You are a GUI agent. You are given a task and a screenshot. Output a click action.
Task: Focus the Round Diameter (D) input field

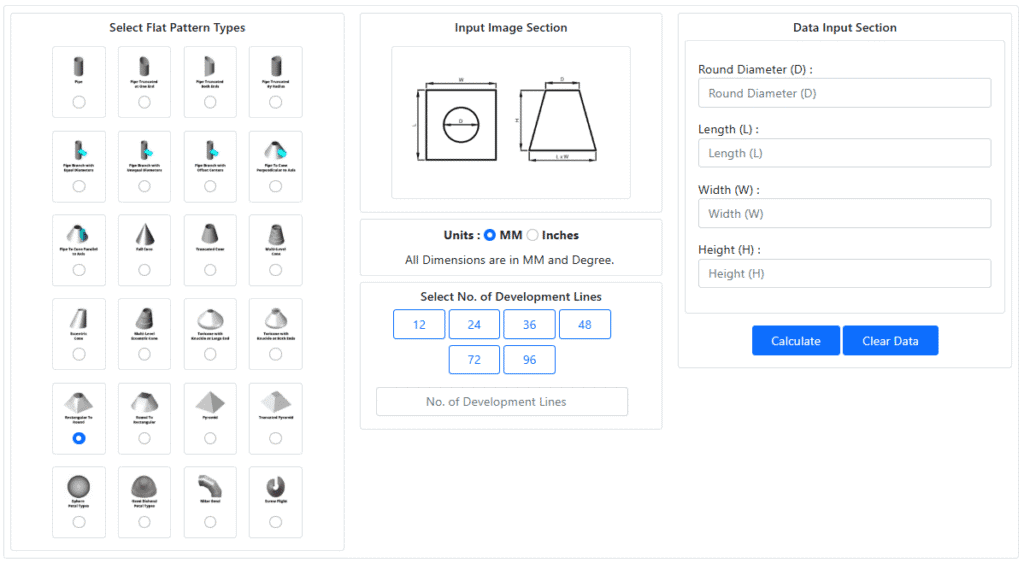coord(844,93)
